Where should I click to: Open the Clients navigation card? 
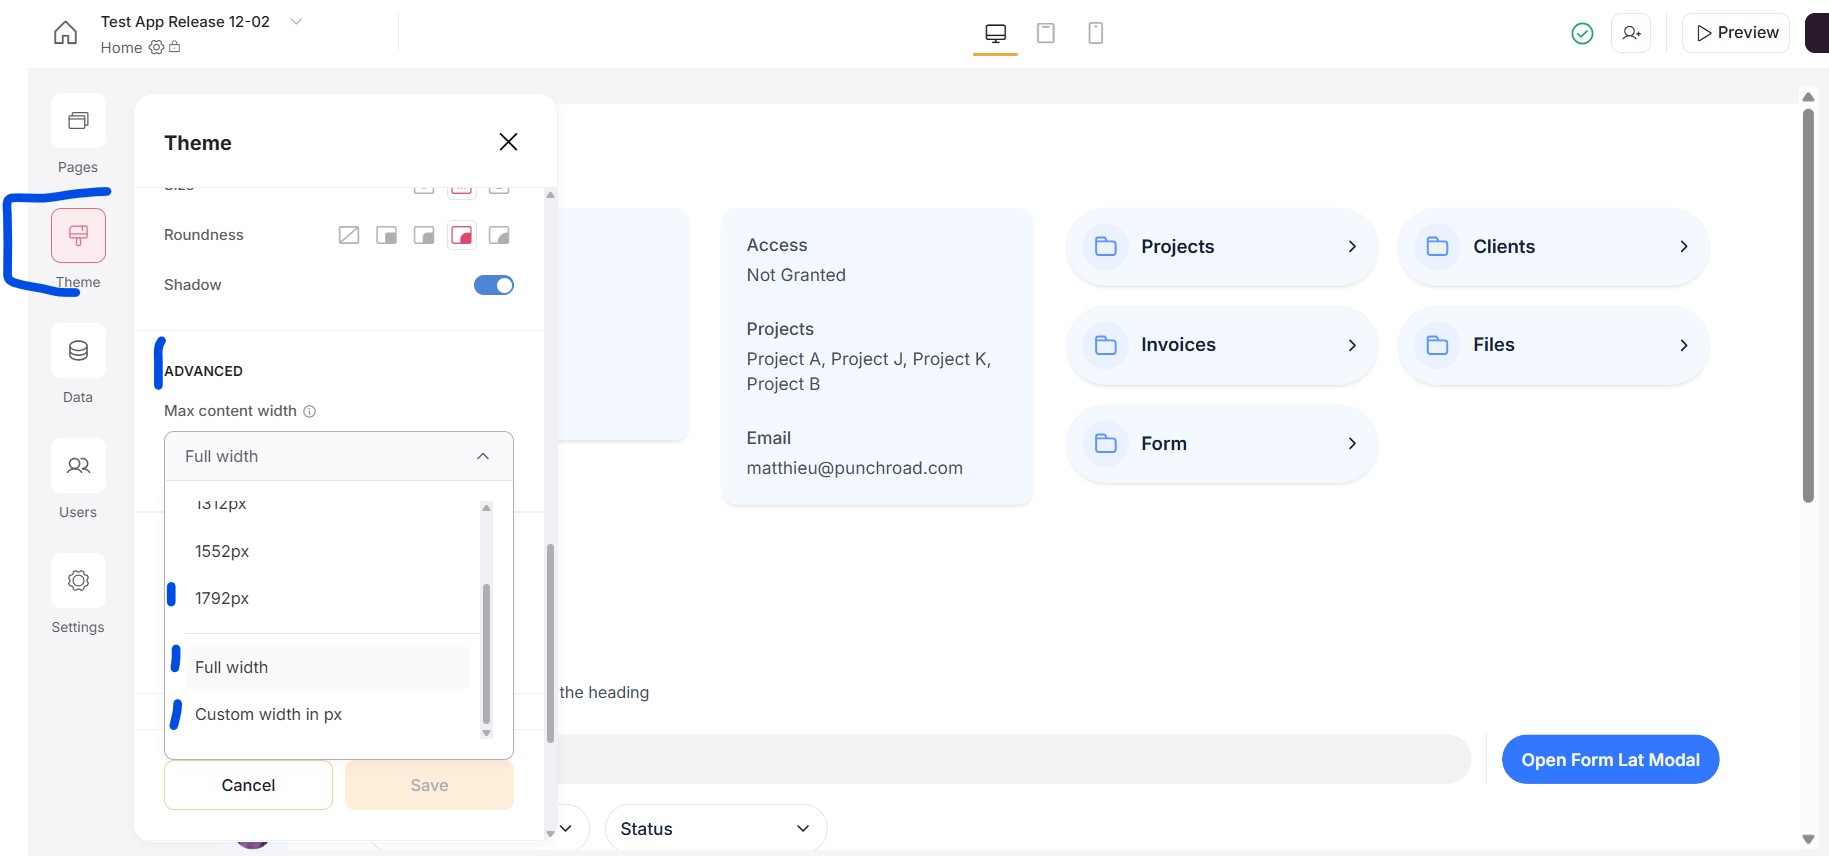pyautogui.click(x=1553, y=246)
